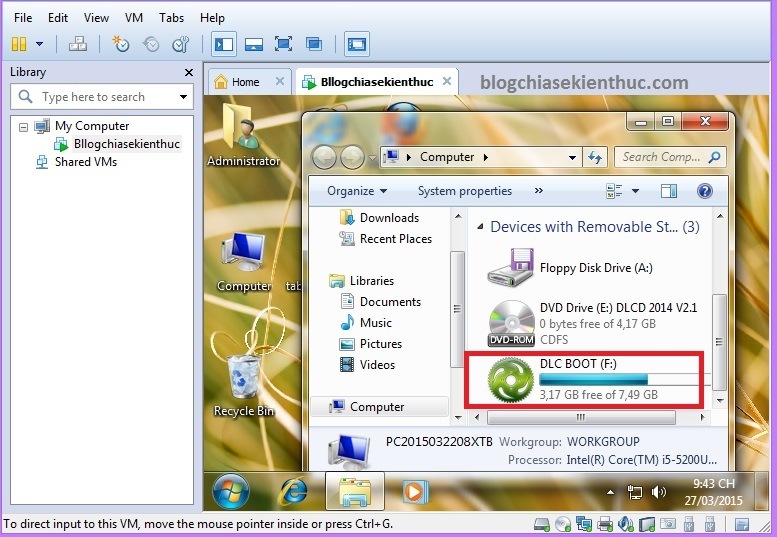The image size is (777, 537).
Task: Revert the VM to snapshot
Action: (x=151, y=44)
